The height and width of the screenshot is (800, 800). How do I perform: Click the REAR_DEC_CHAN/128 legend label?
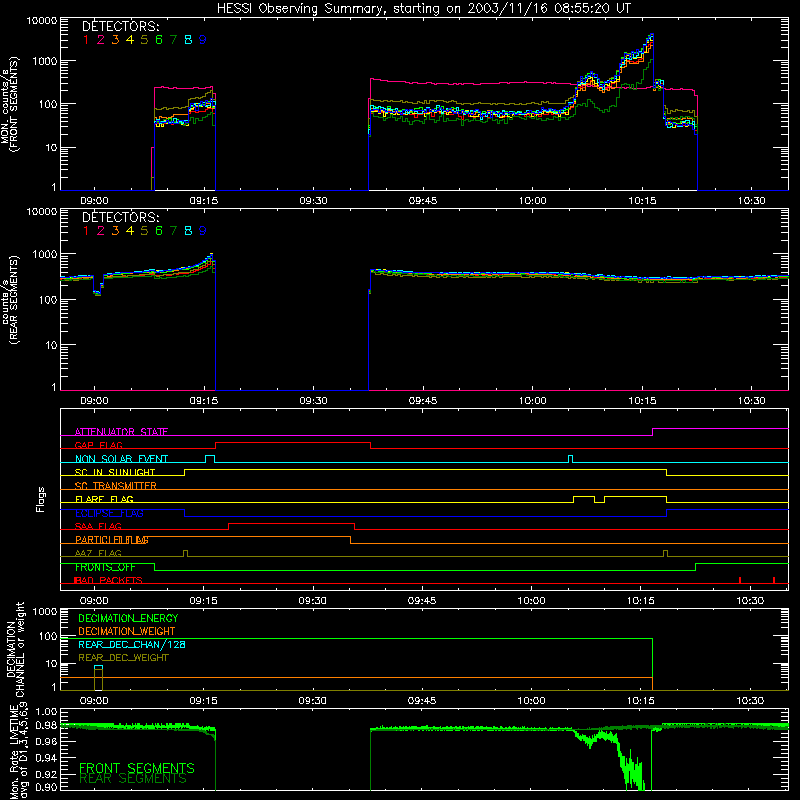pyautogui.click(x=132, y=644)
